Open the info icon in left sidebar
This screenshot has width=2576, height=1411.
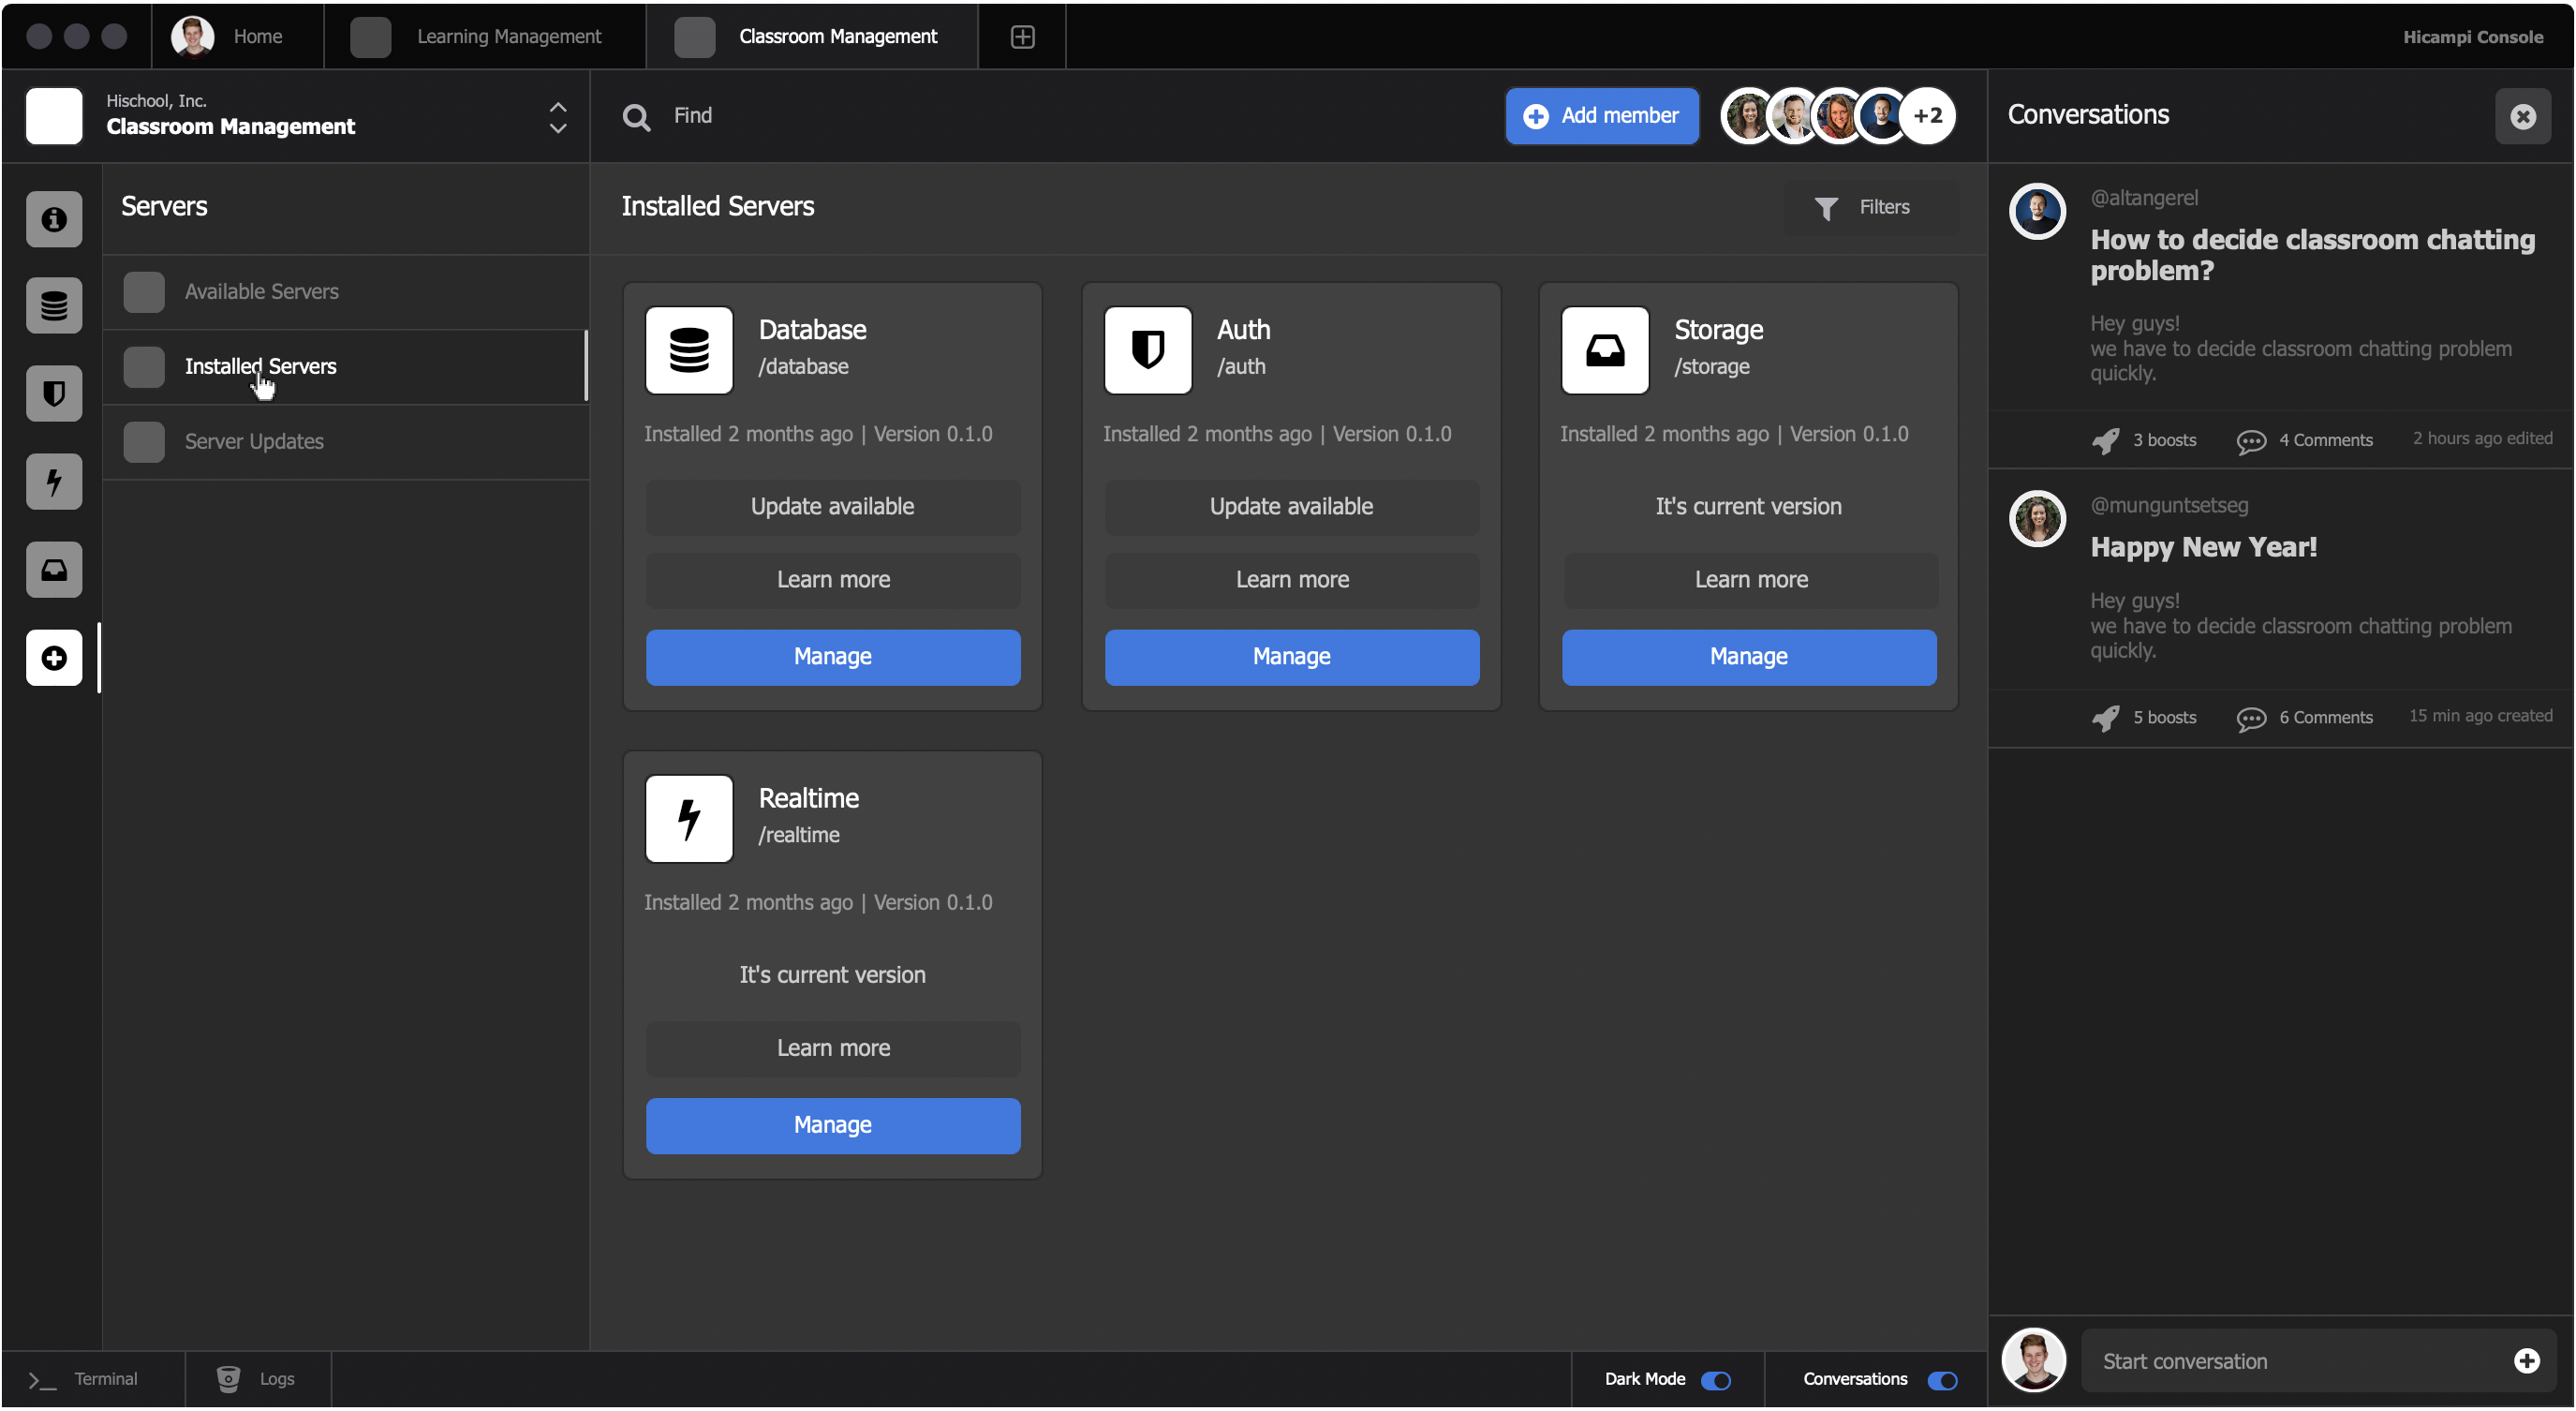(54, 219)
